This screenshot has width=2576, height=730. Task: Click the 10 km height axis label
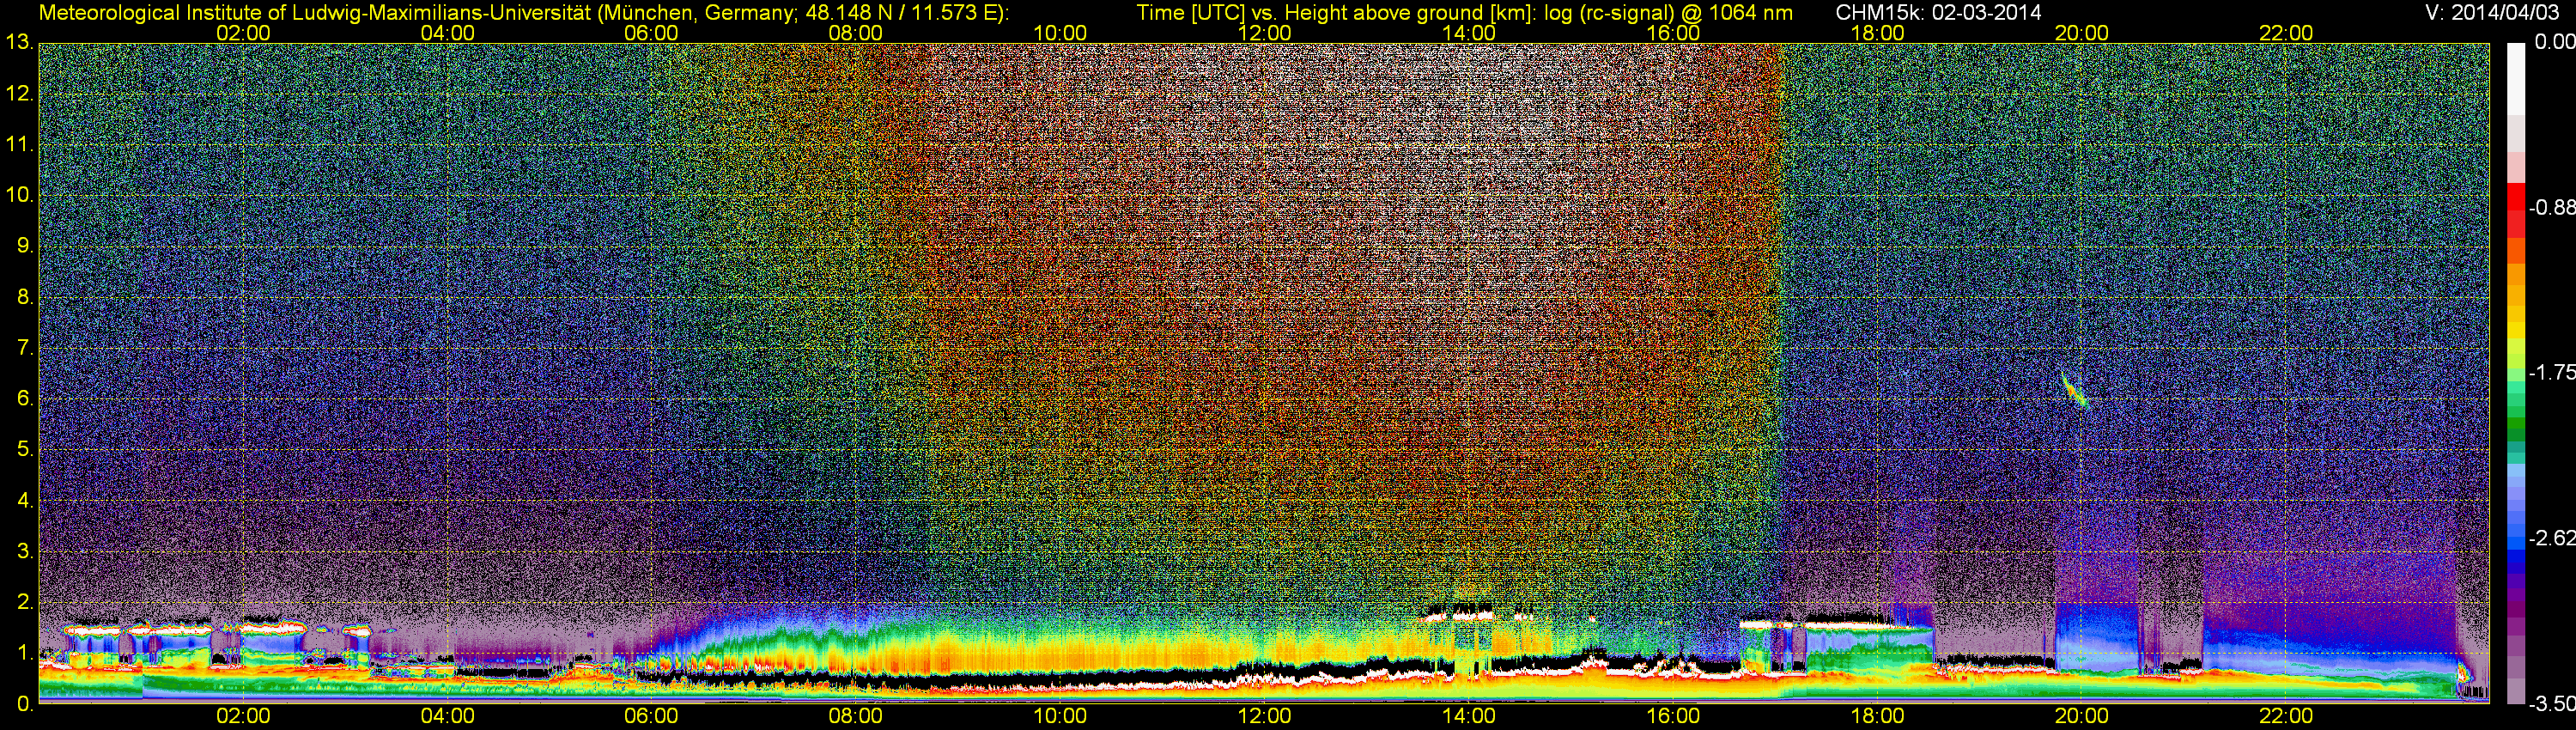point(18,195)
